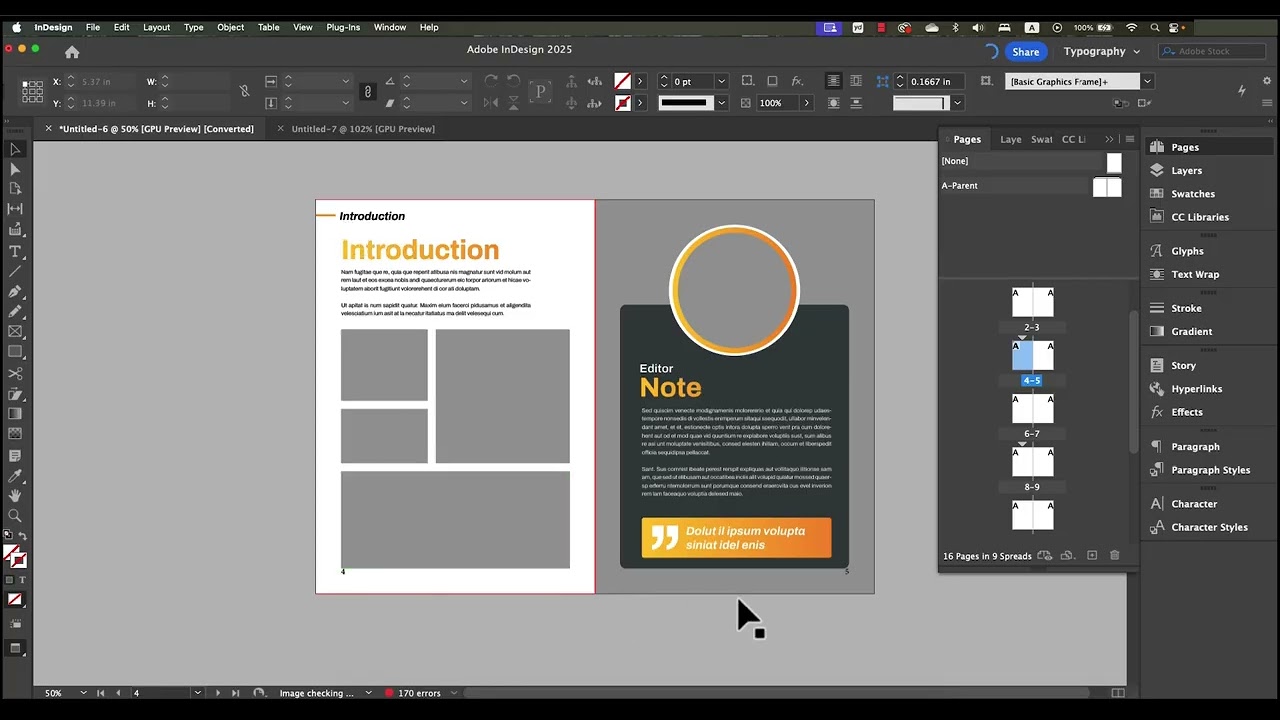The width and height of the screenshot is (1280, 720).
Task: Expand hidden panel tabs chevron
Action: [x=1109, y=139]
